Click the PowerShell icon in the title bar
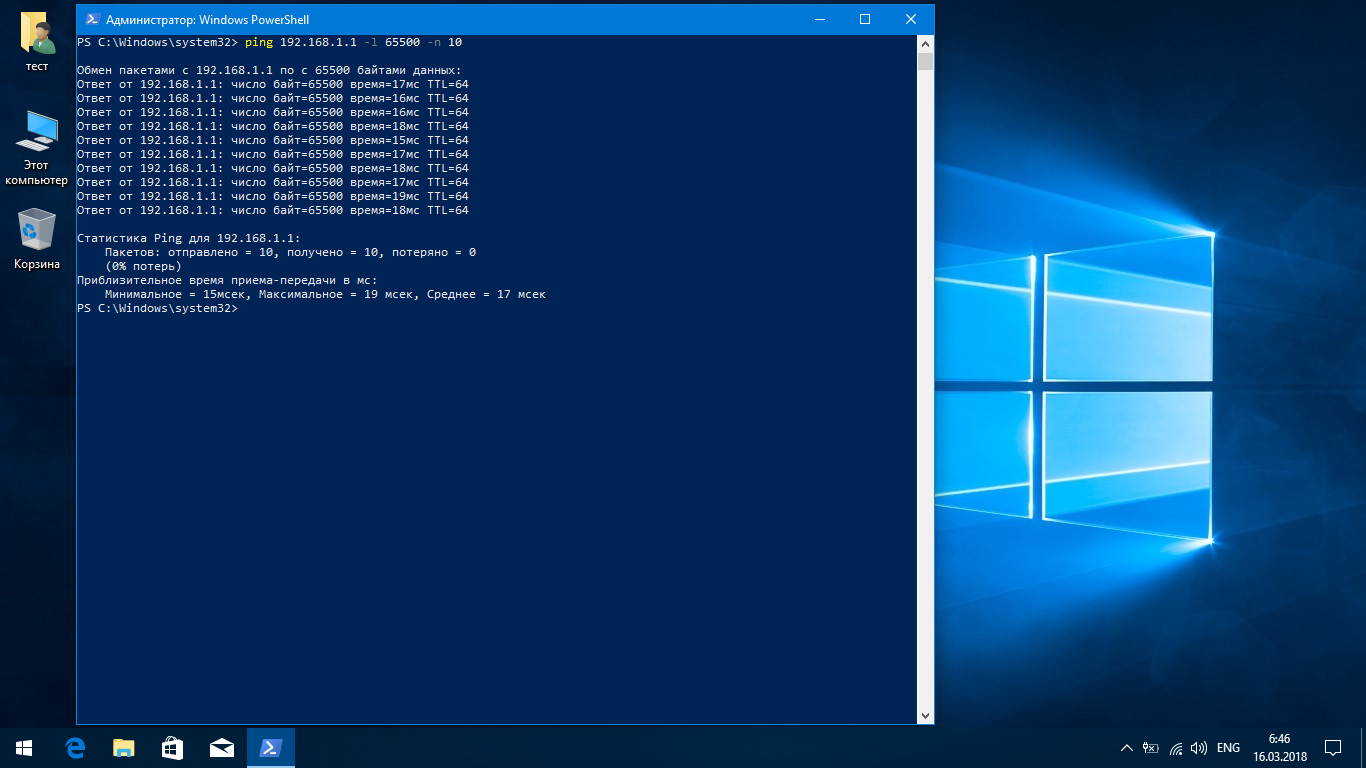 point(91,19)
